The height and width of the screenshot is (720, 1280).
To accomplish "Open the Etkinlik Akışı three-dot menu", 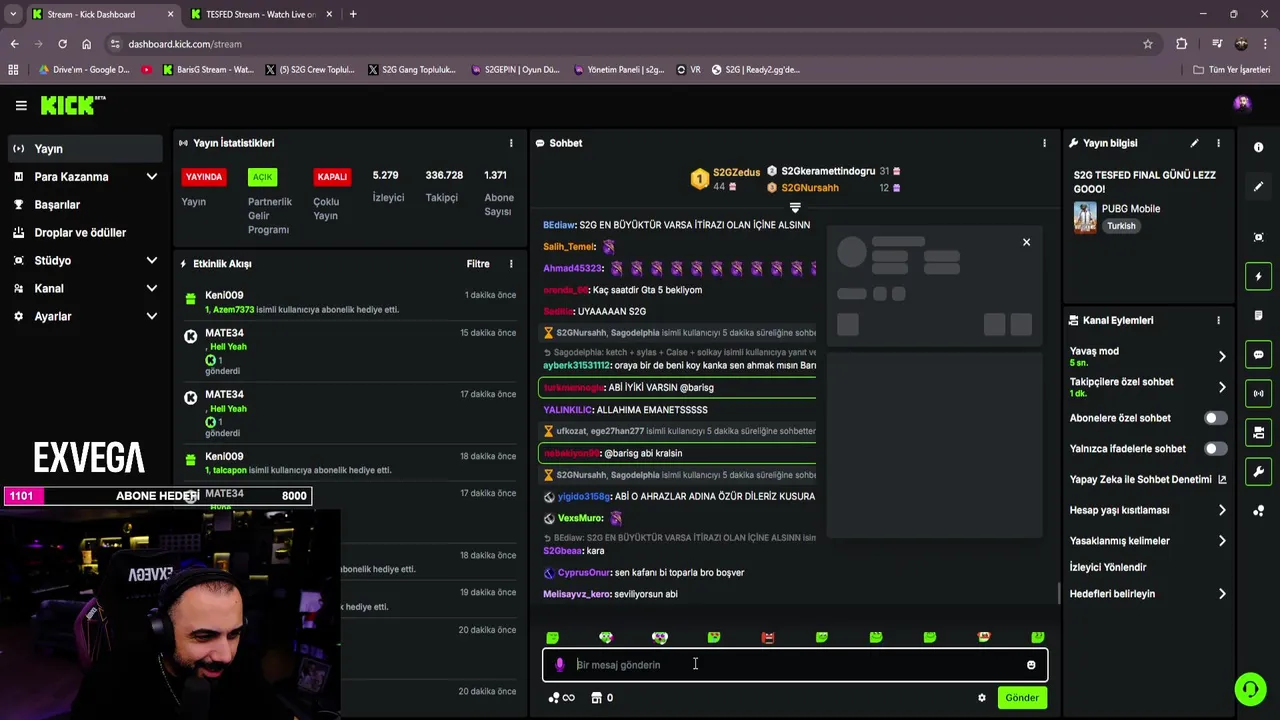I will [x=511, y=264].
